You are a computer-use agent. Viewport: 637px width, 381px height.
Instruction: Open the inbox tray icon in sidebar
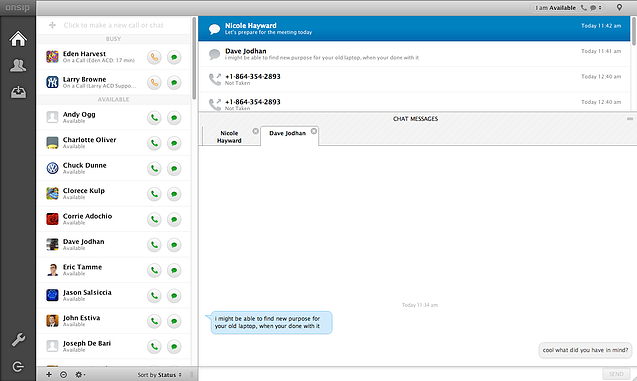click(x=18, y=92)
